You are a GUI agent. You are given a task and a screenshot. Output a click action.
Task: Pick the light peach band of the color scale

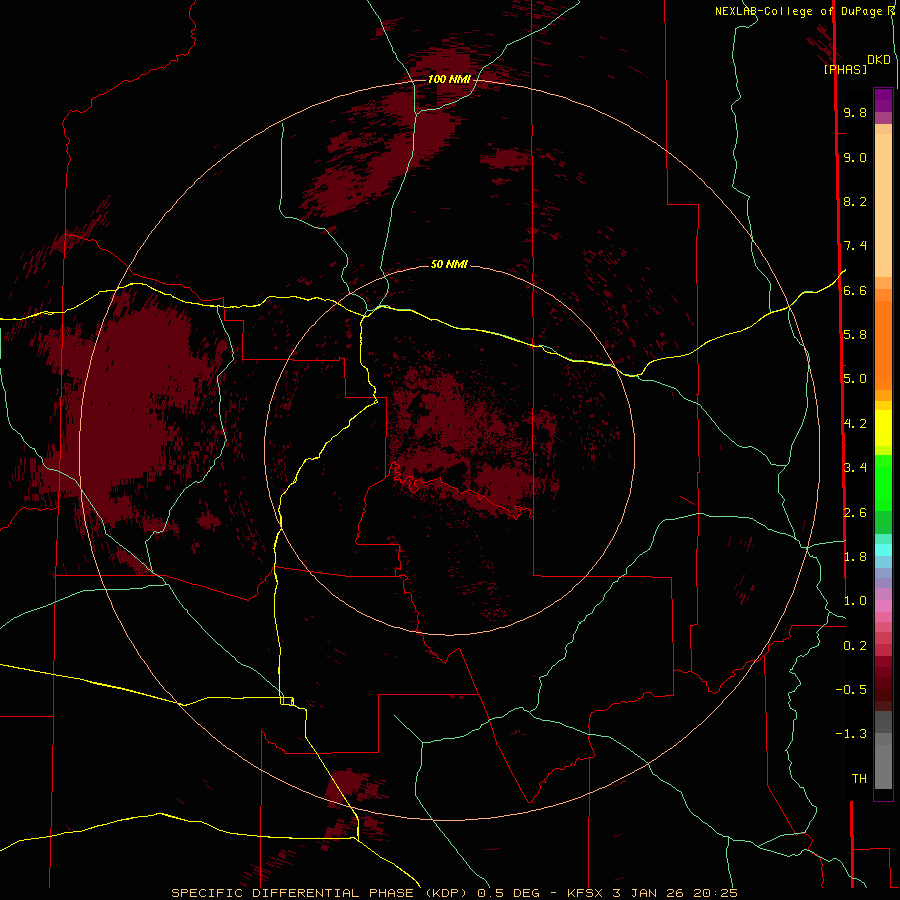pos(883,205)
